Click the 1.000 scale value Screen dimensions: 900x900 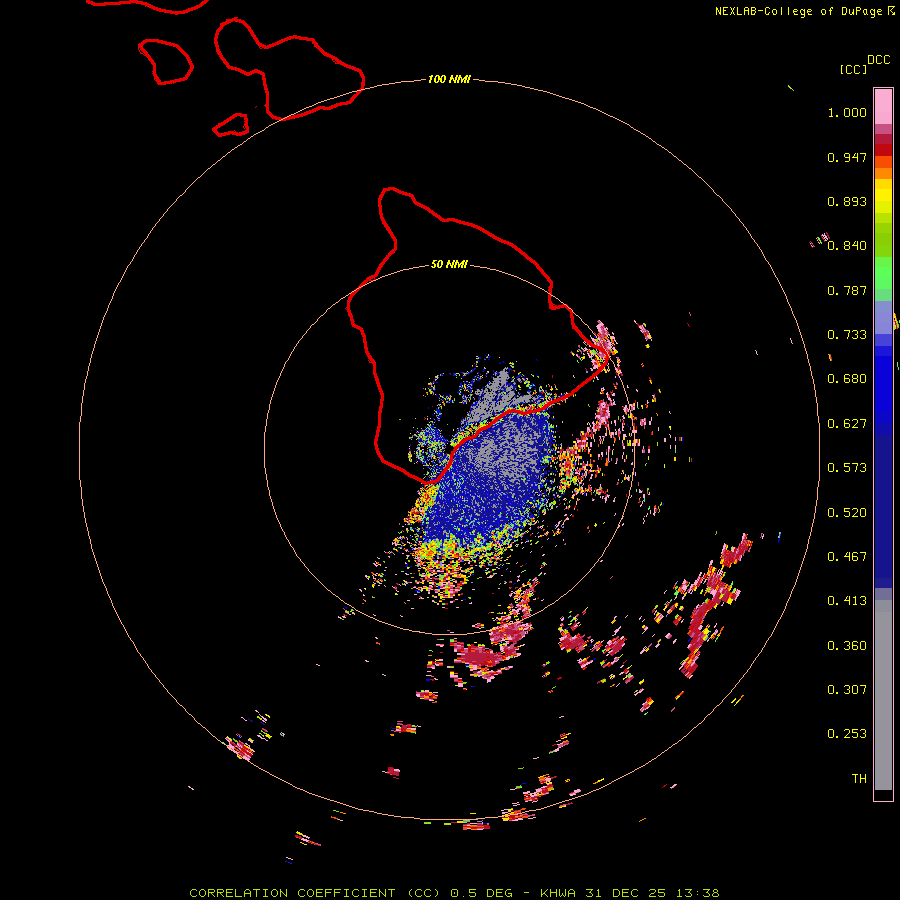click(x=847, y=112)
